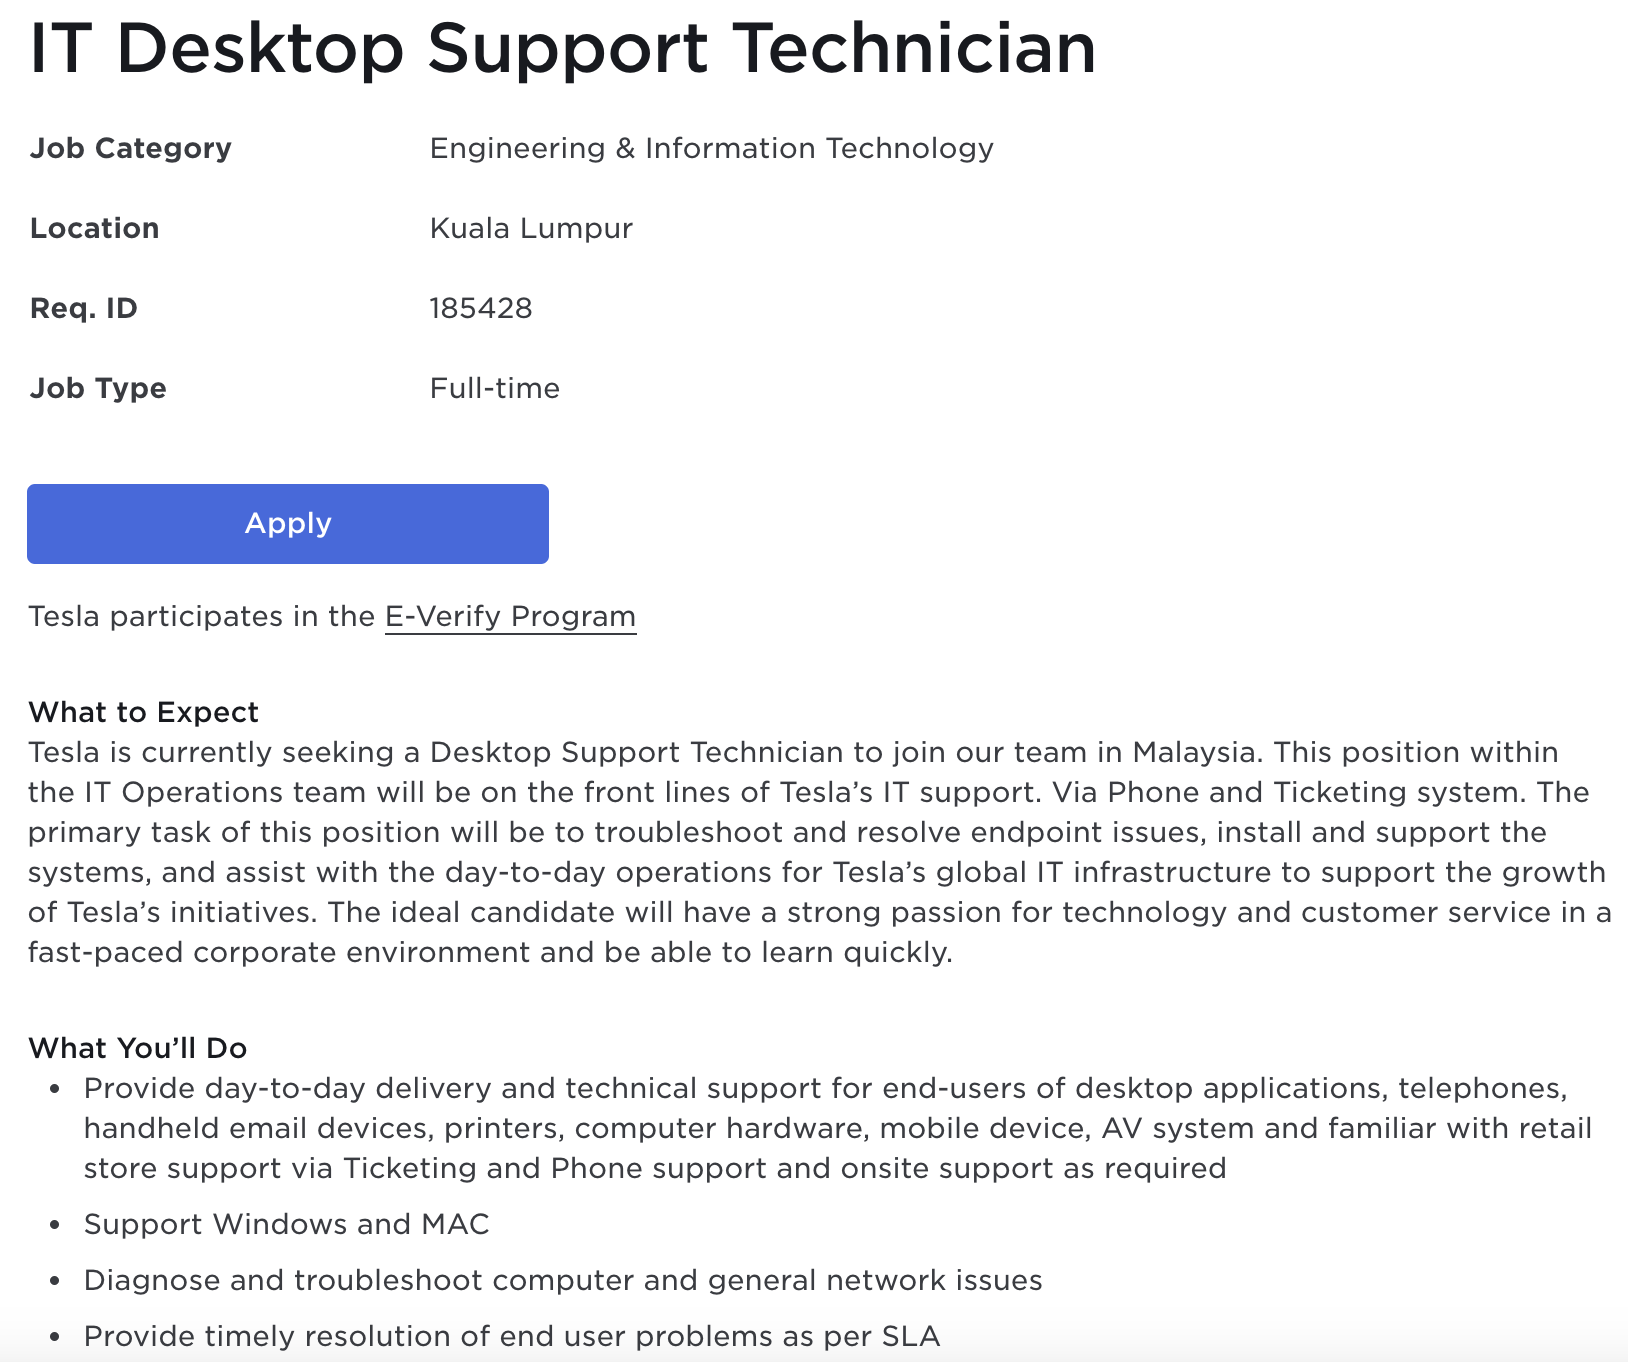Viewport: 1628px width, 1362px height.
Task: Select the Diagnose and troubleshoot computer bullet
Action: (562, 1280)
